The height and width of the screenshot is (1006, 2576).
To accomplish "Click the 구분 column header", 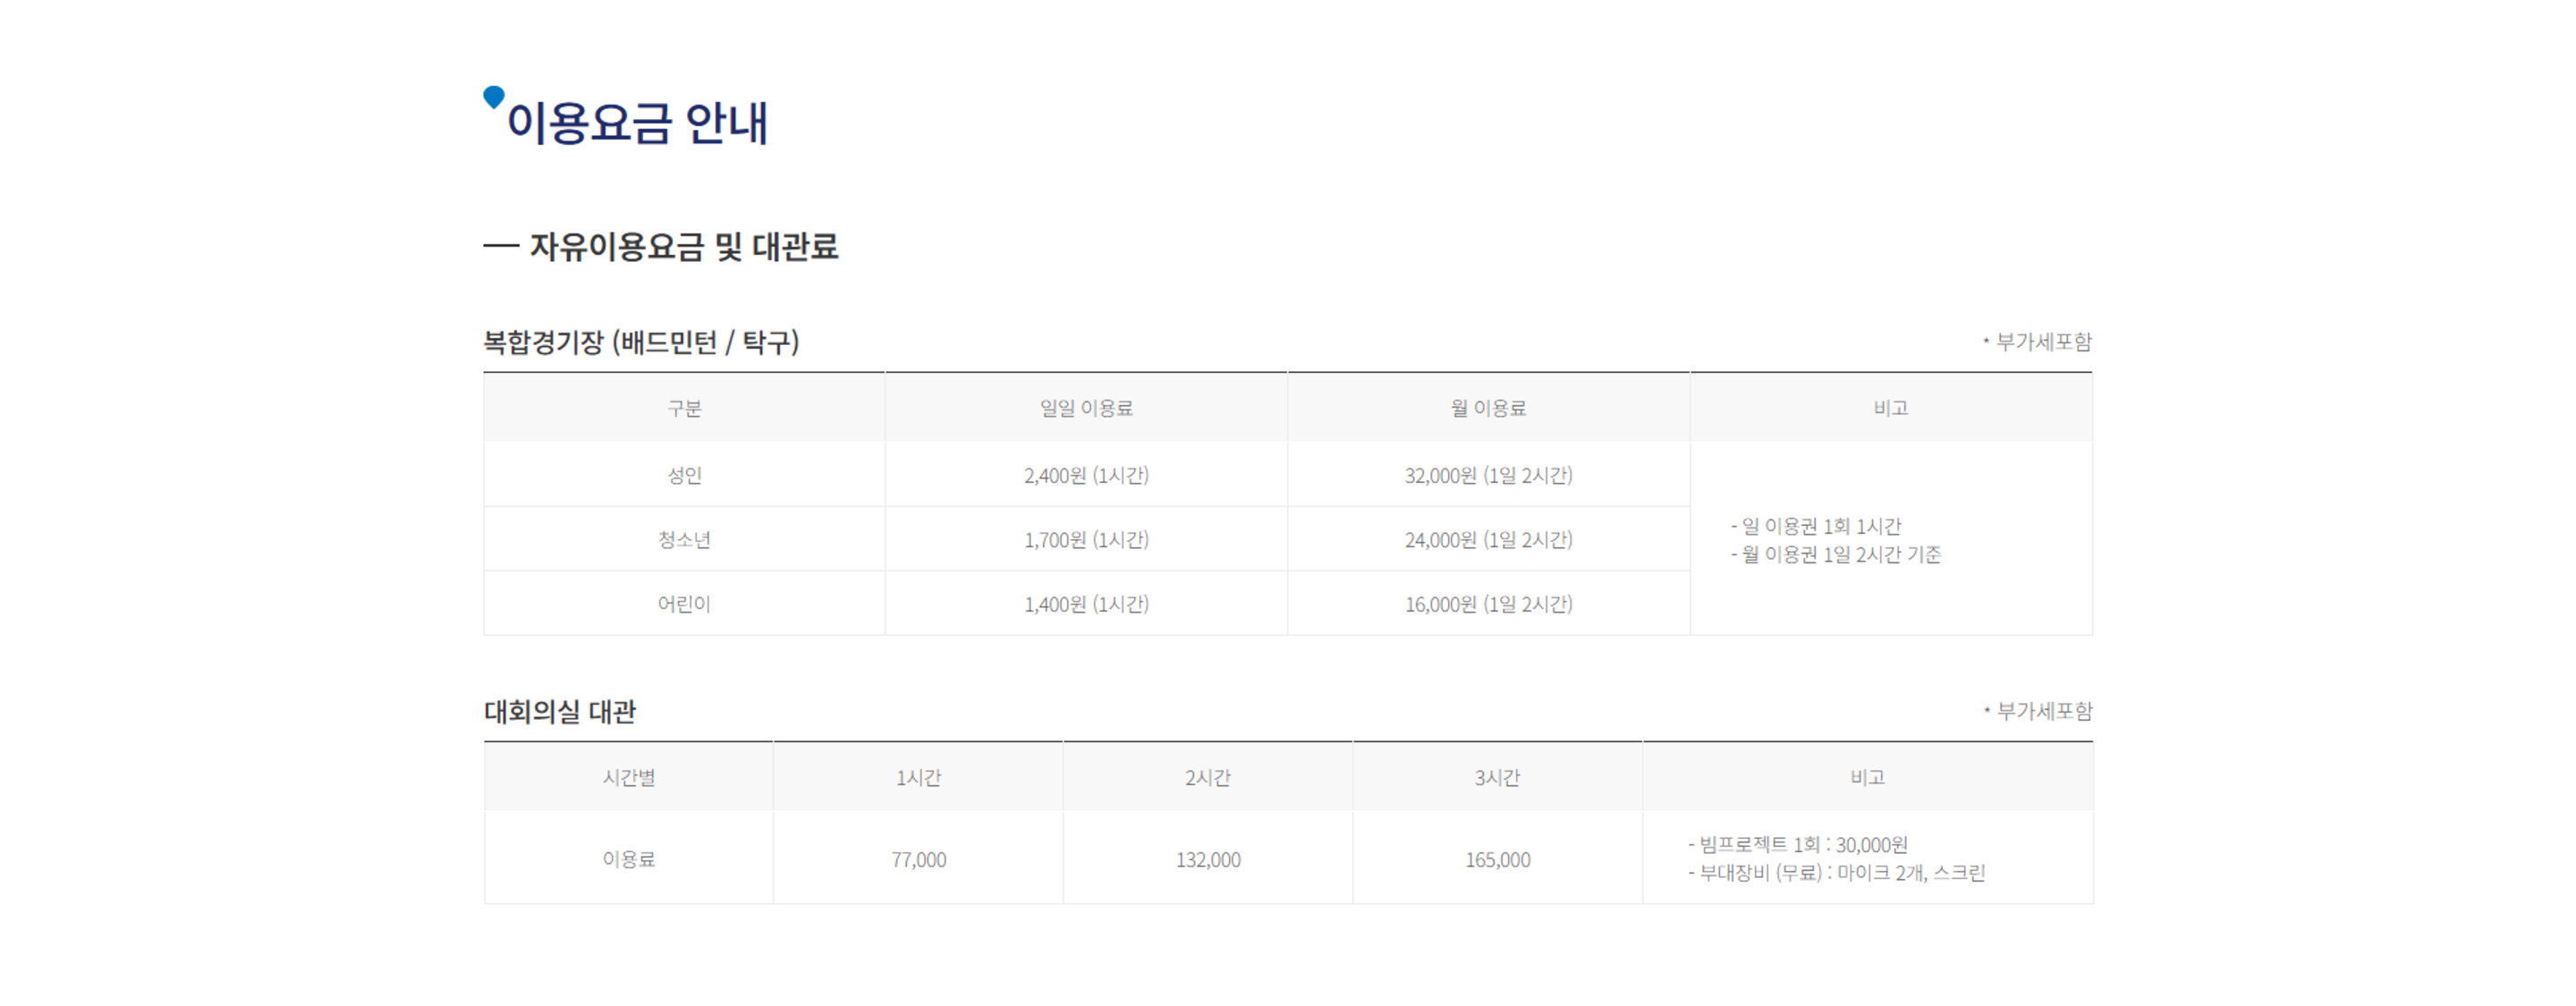I will click(x=684, y=408).
